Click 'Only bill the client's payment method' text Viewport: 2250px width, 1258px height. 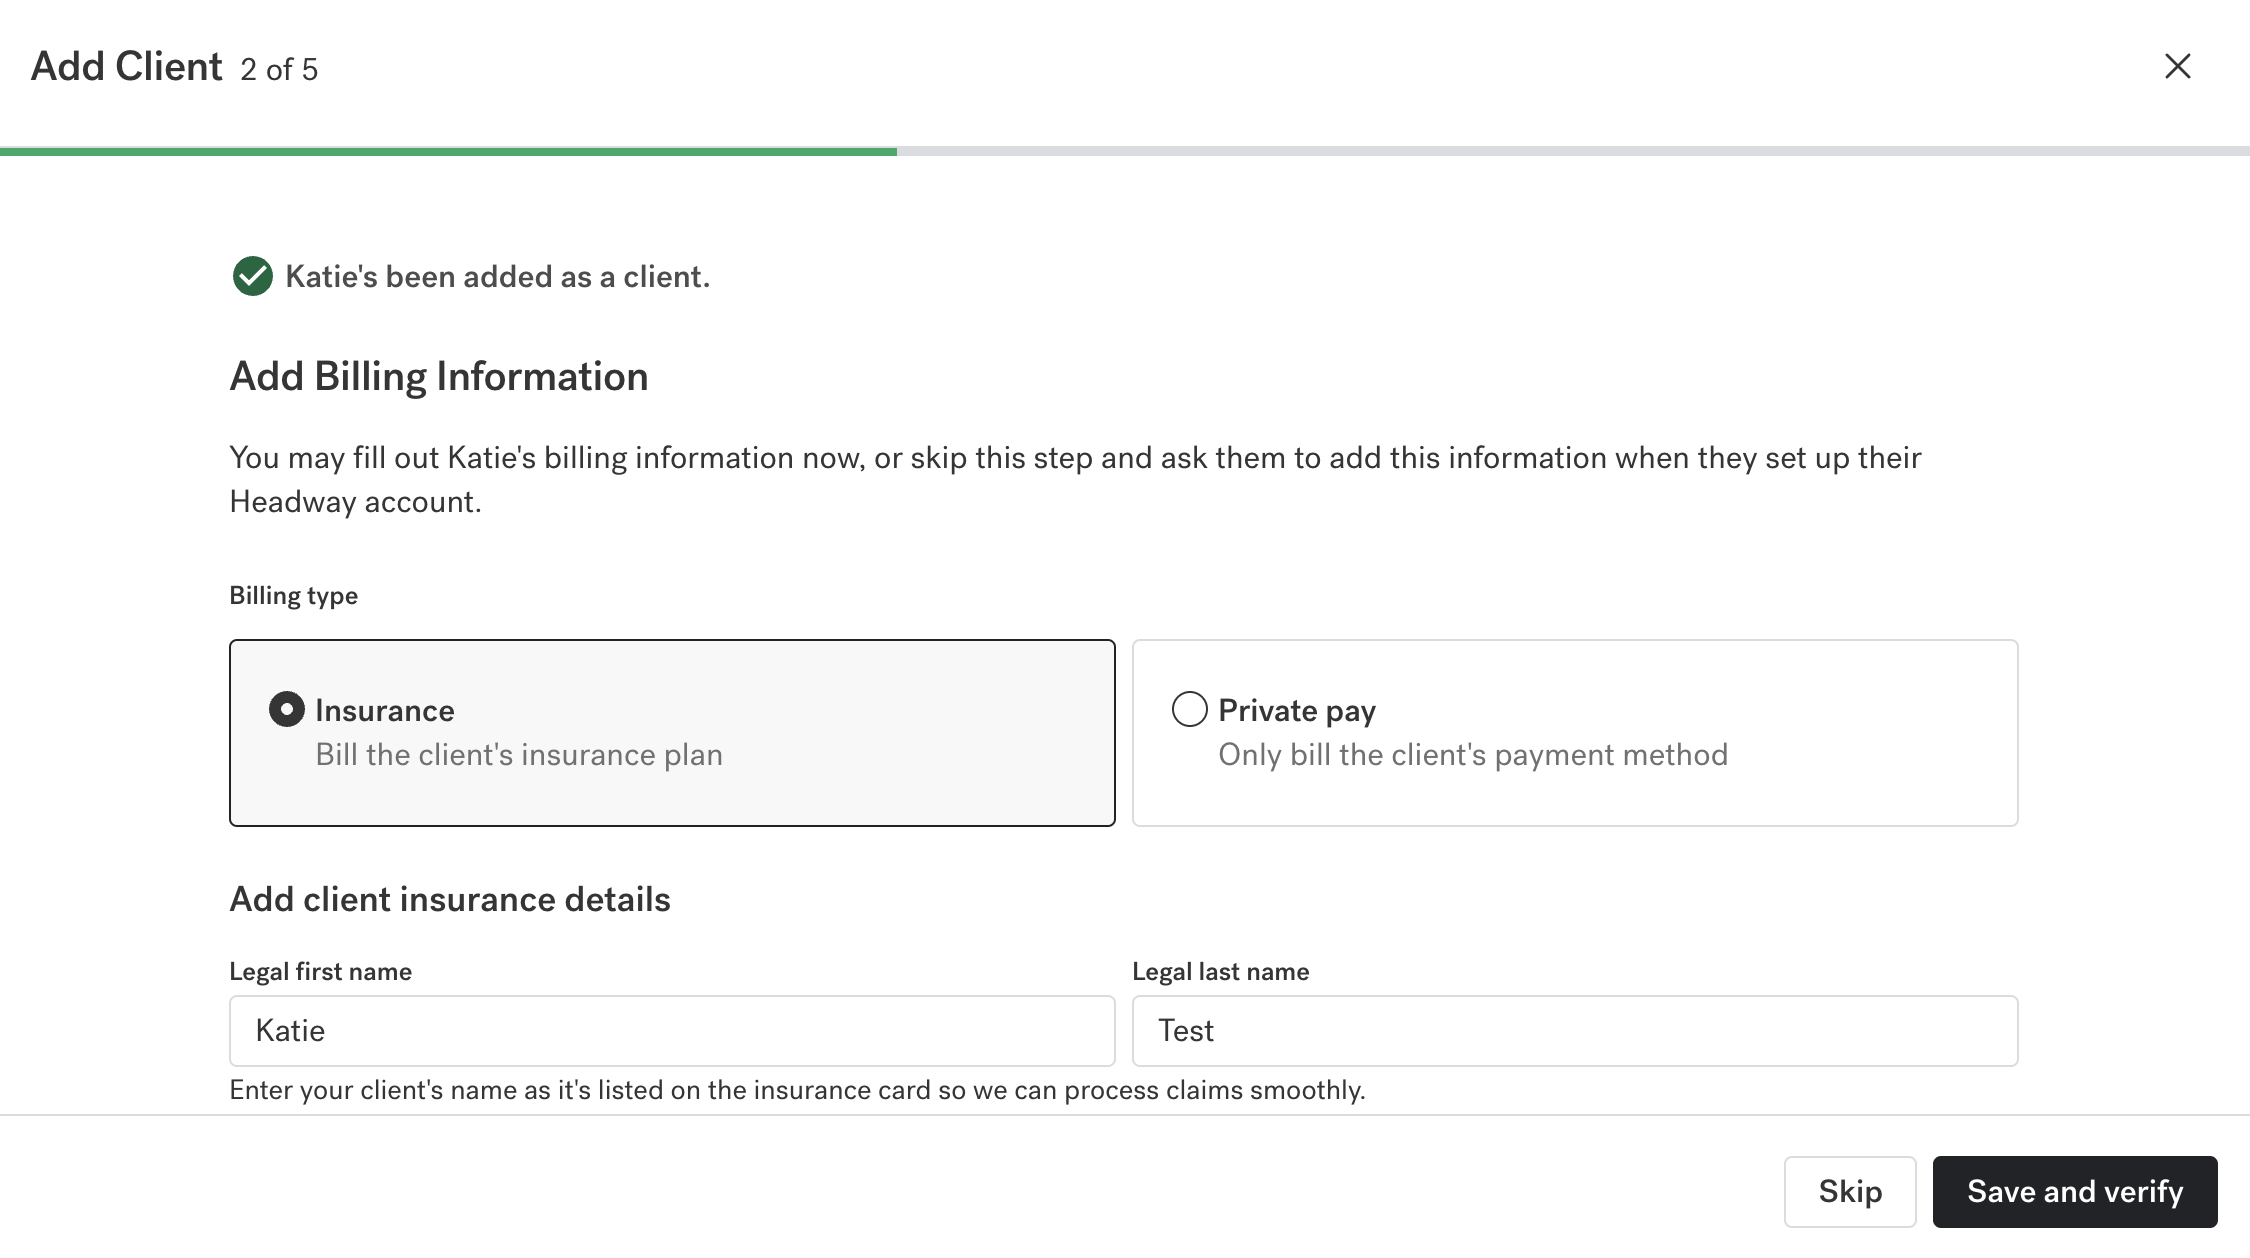(1473, 754)
